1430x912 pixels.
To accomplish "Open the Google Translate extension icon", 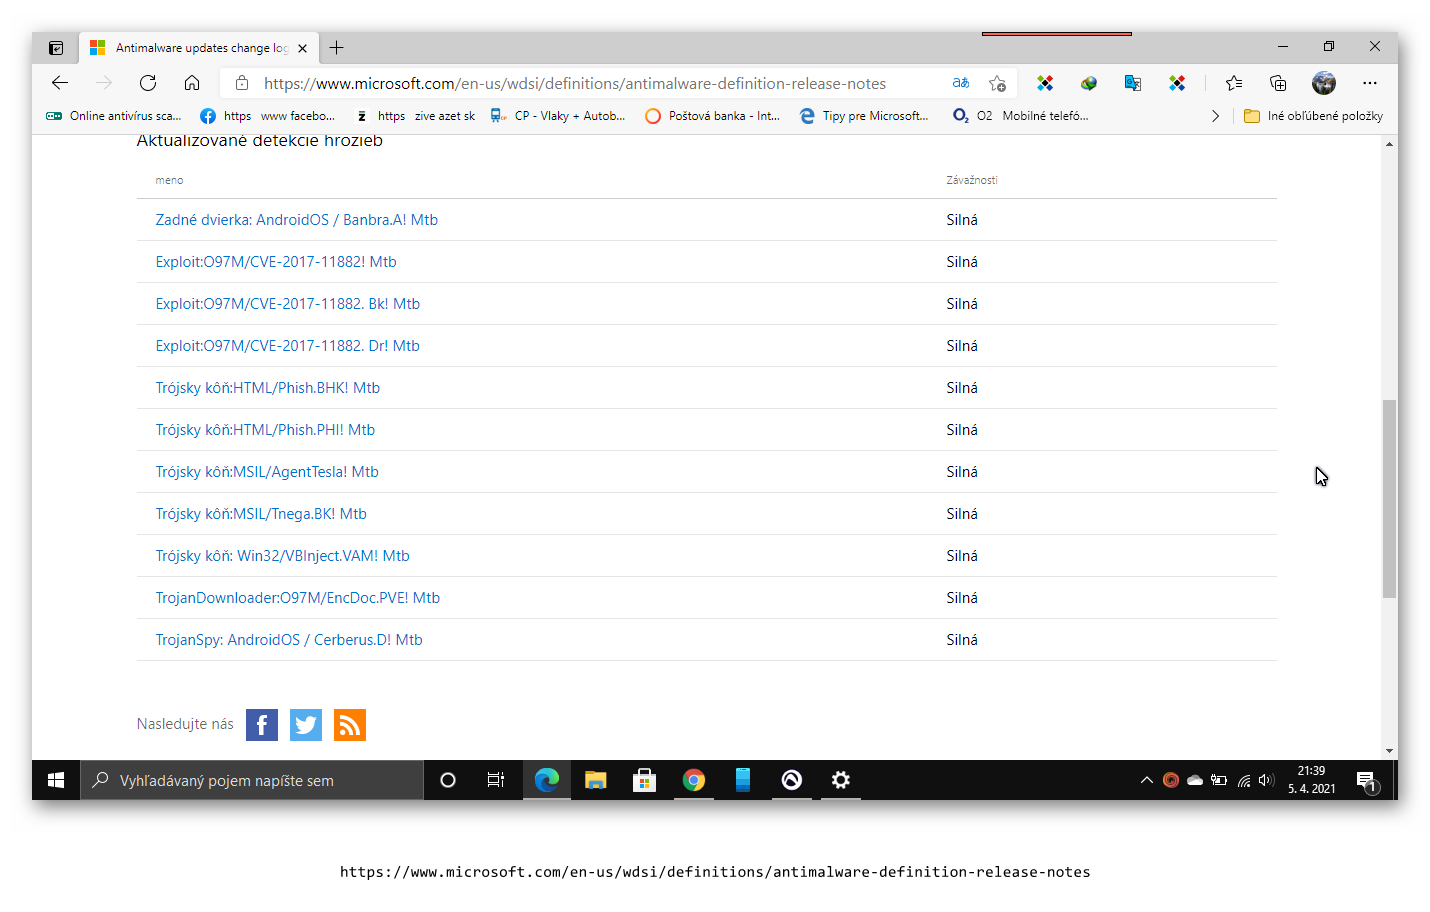I will 1133,83.
